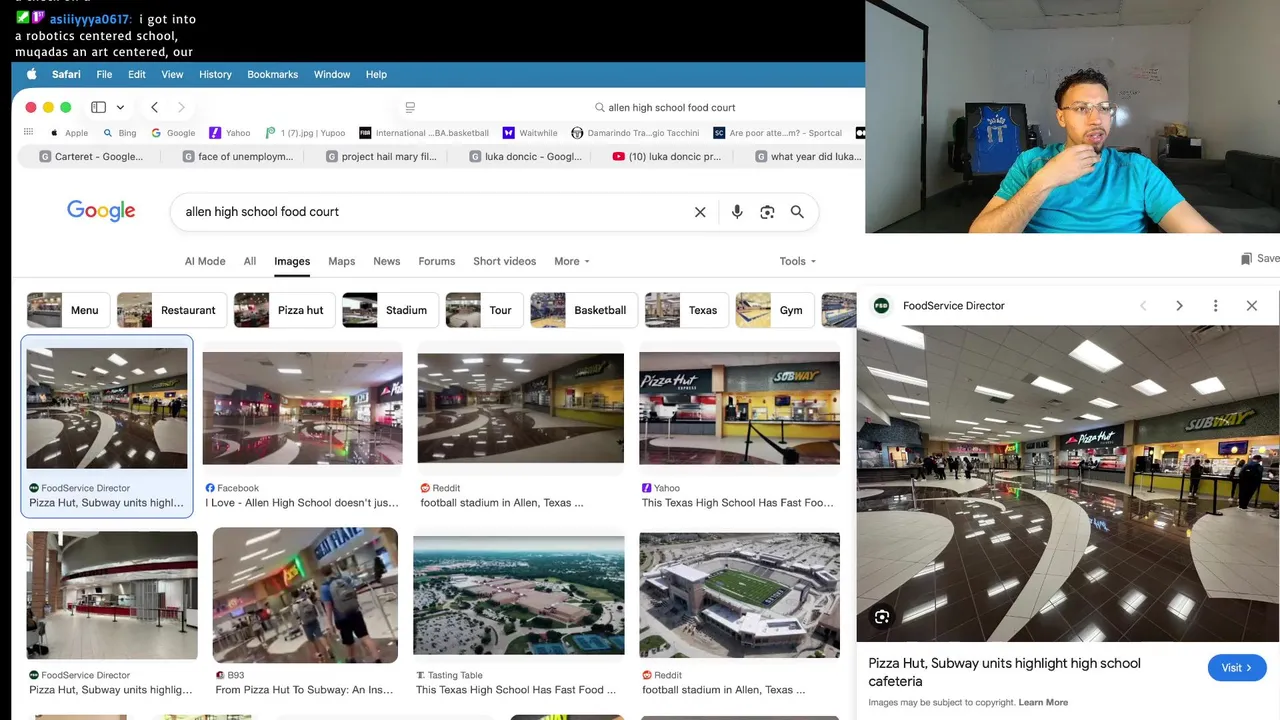
Task: Open the Learn More copyright link
Action: pyautogui.click(x=1043, y=702)
